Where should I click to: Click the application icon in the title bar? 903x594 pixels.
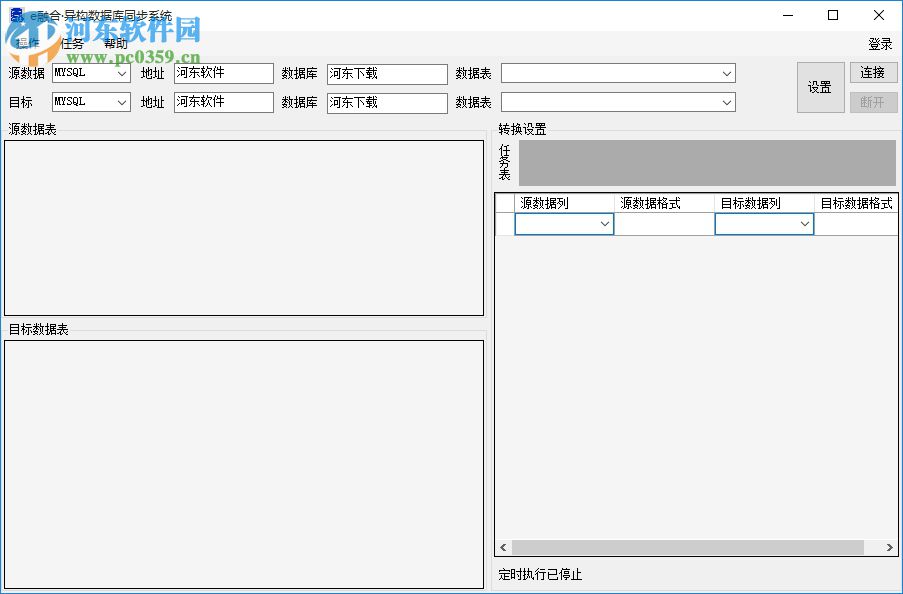(16, 14)
